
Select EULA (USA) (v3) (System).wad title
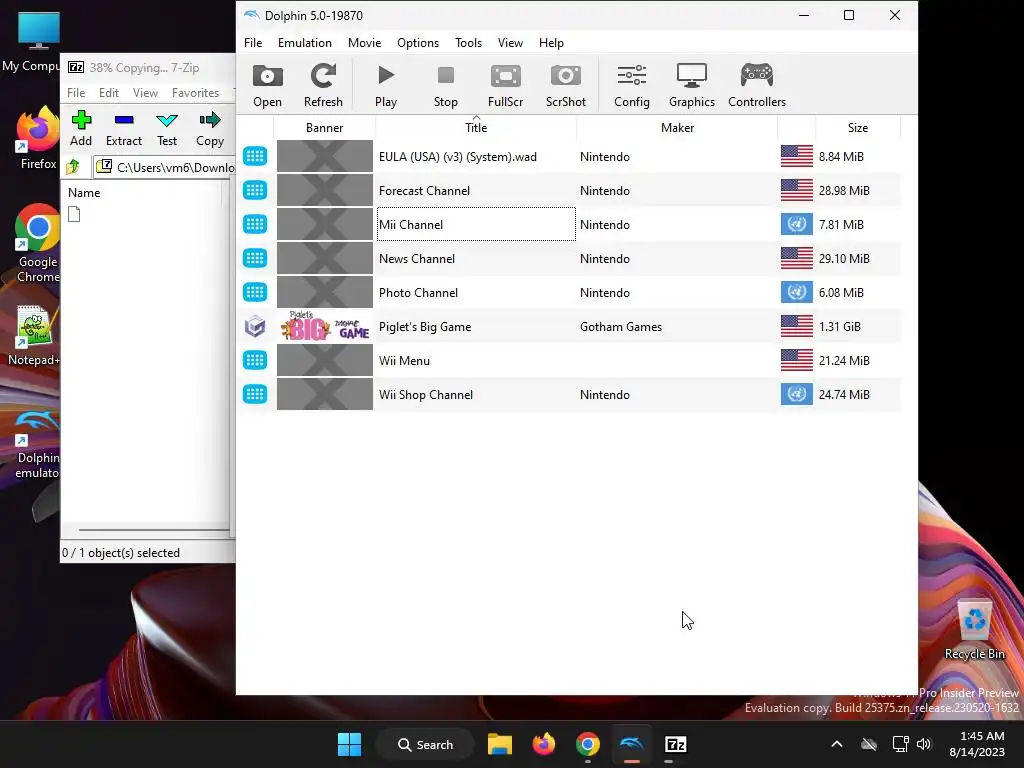458,157
